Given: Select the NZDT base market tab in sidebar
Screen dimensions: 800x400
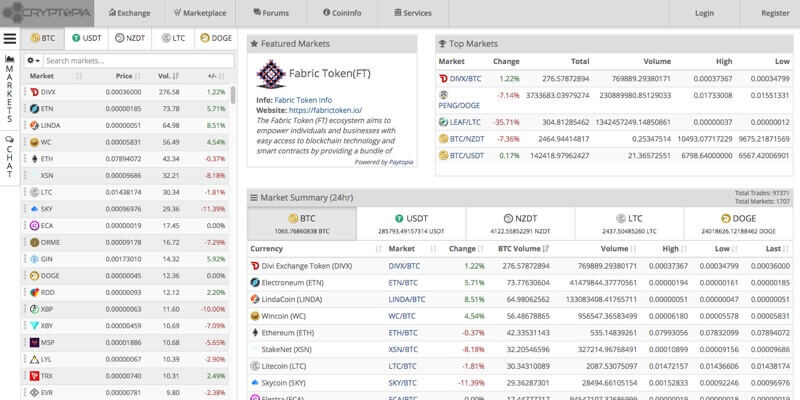Looking at the screenshot, I should coord(130,38).
